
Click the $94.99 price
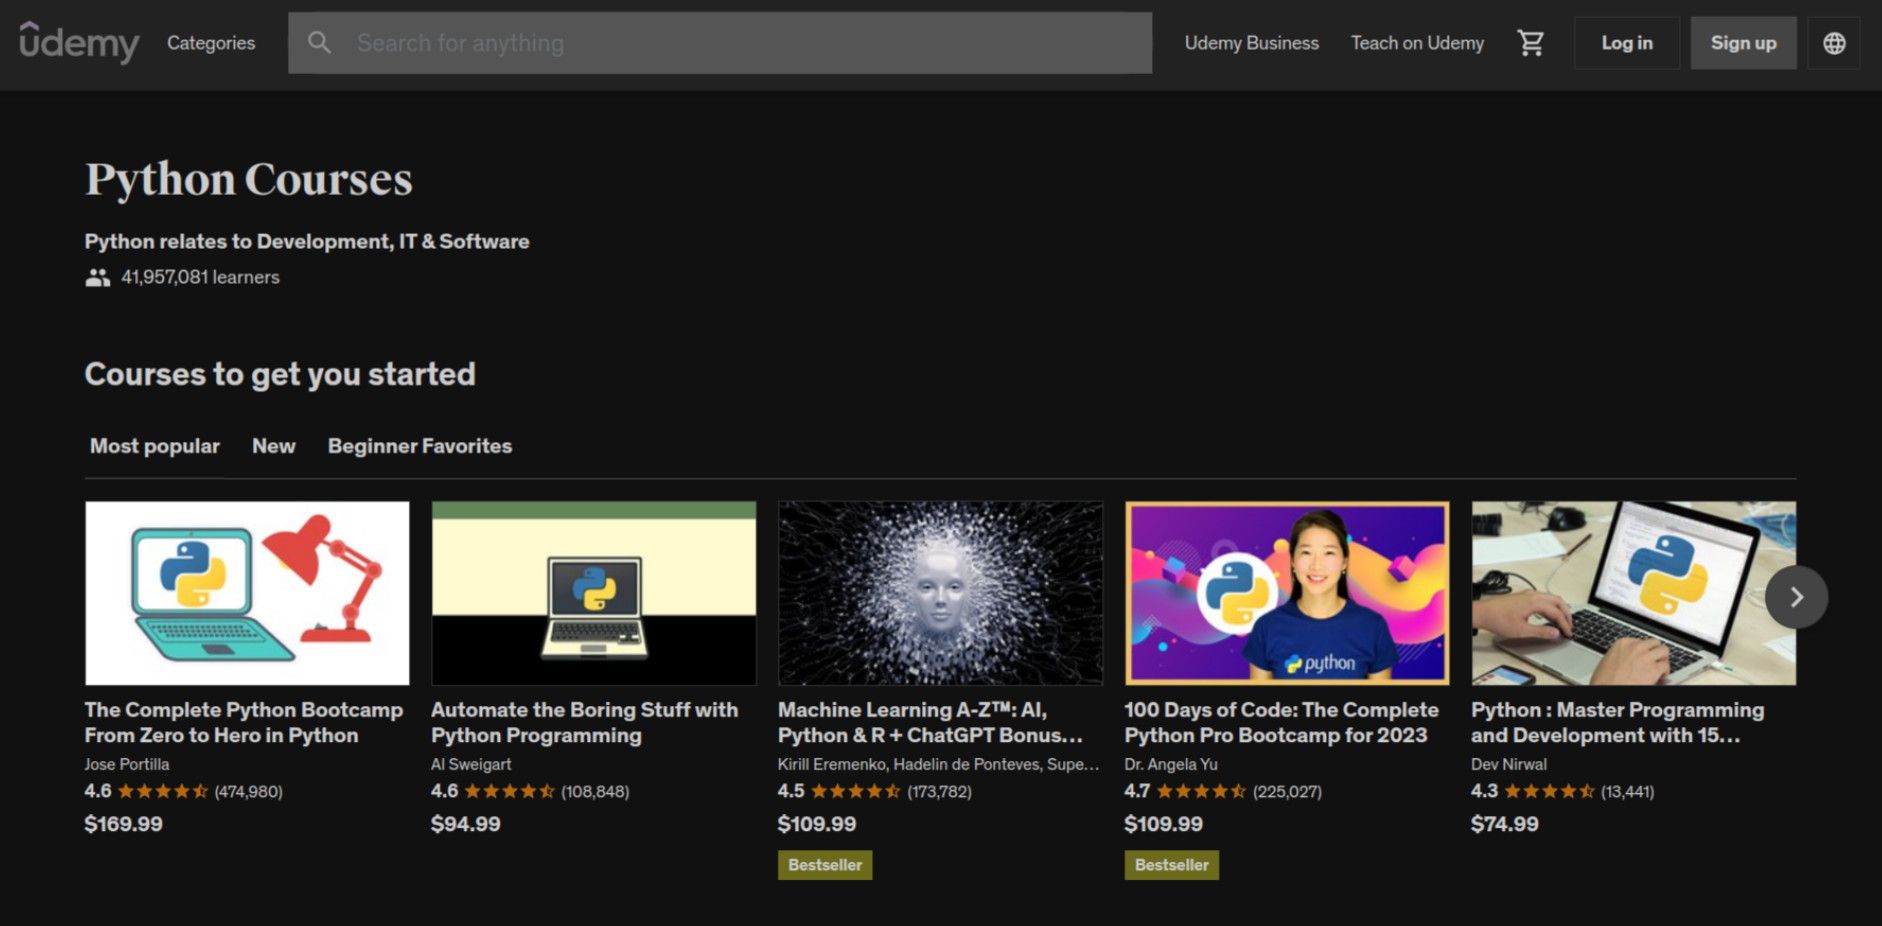466,824
